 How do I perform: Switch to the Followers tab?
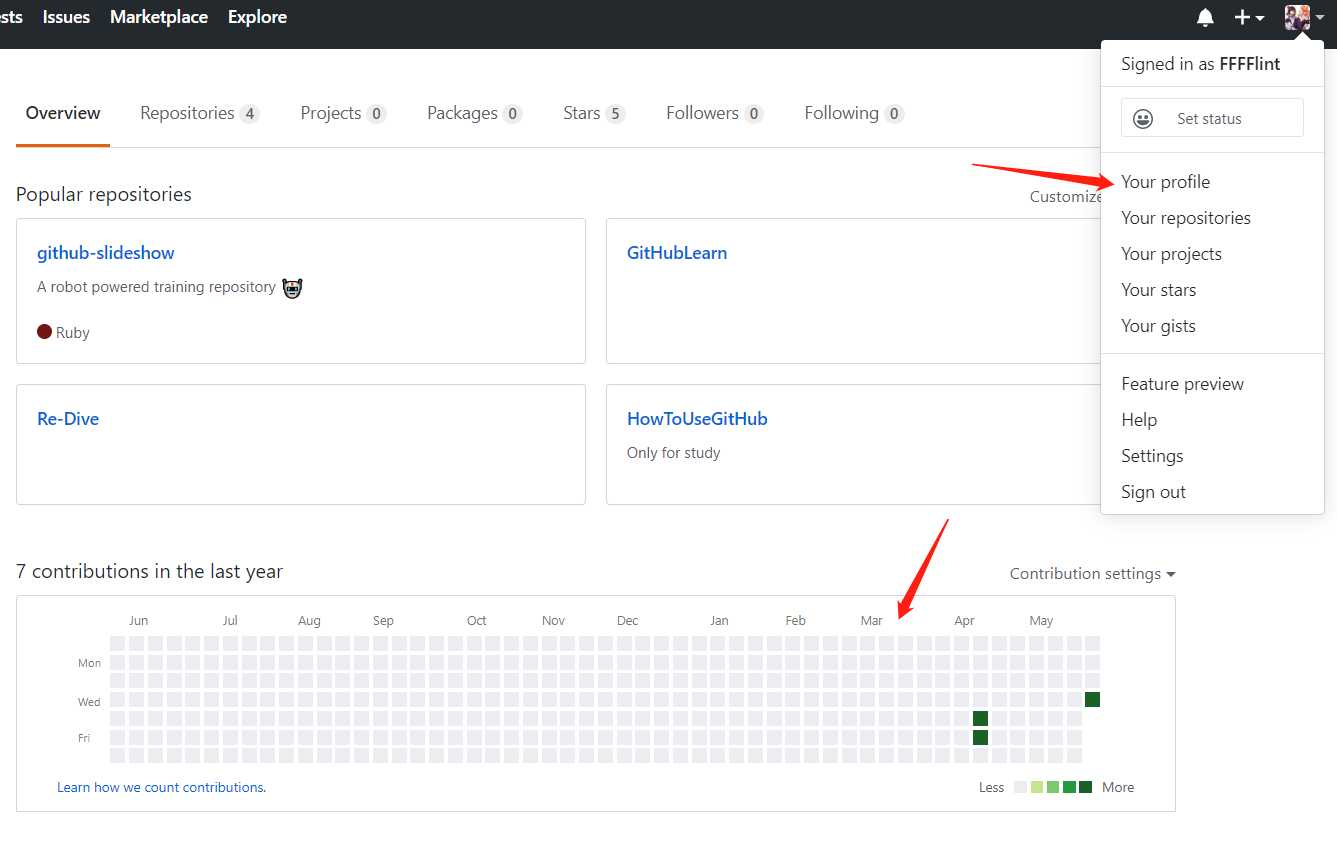714,113
